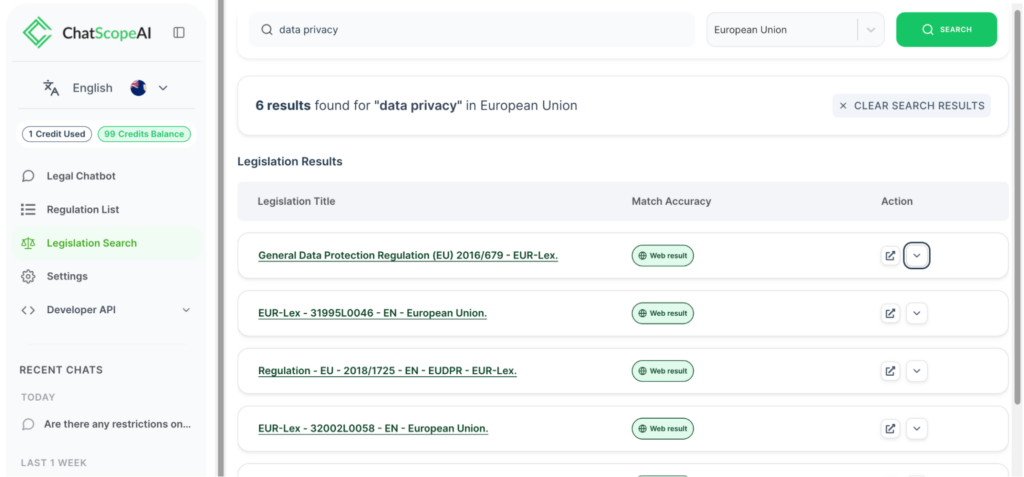Click CLEAR SEARCH RESULTS button
The image size is (1024, 477).
click(911, 106)
